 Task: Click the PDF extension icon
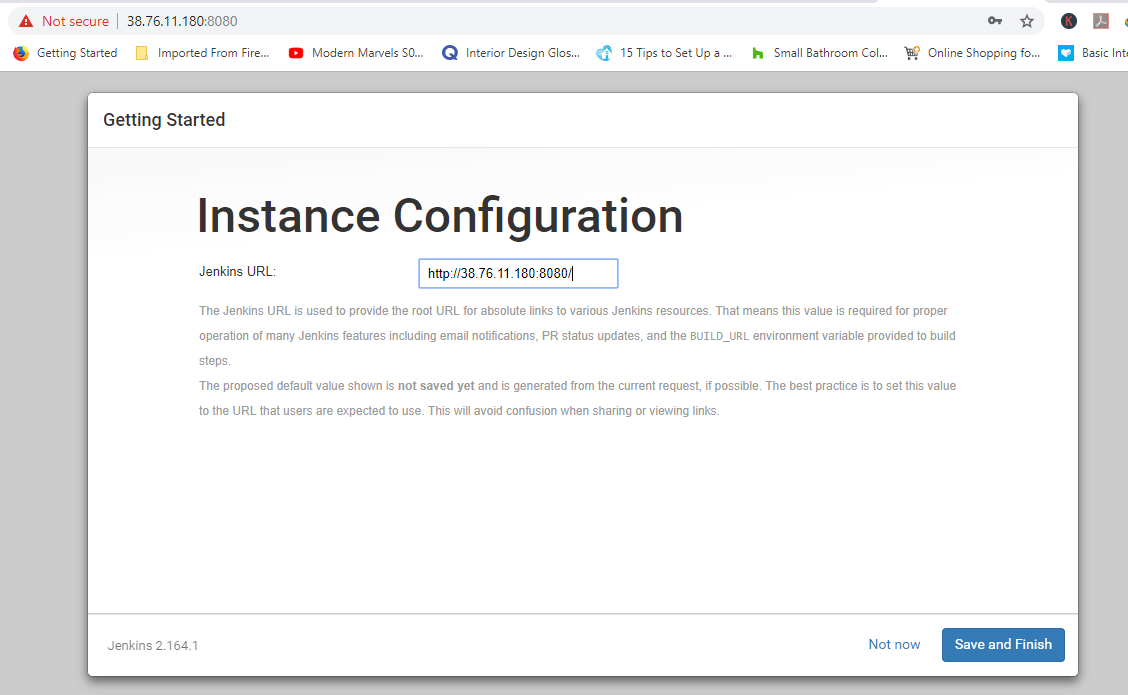(x=1101, y=21)
